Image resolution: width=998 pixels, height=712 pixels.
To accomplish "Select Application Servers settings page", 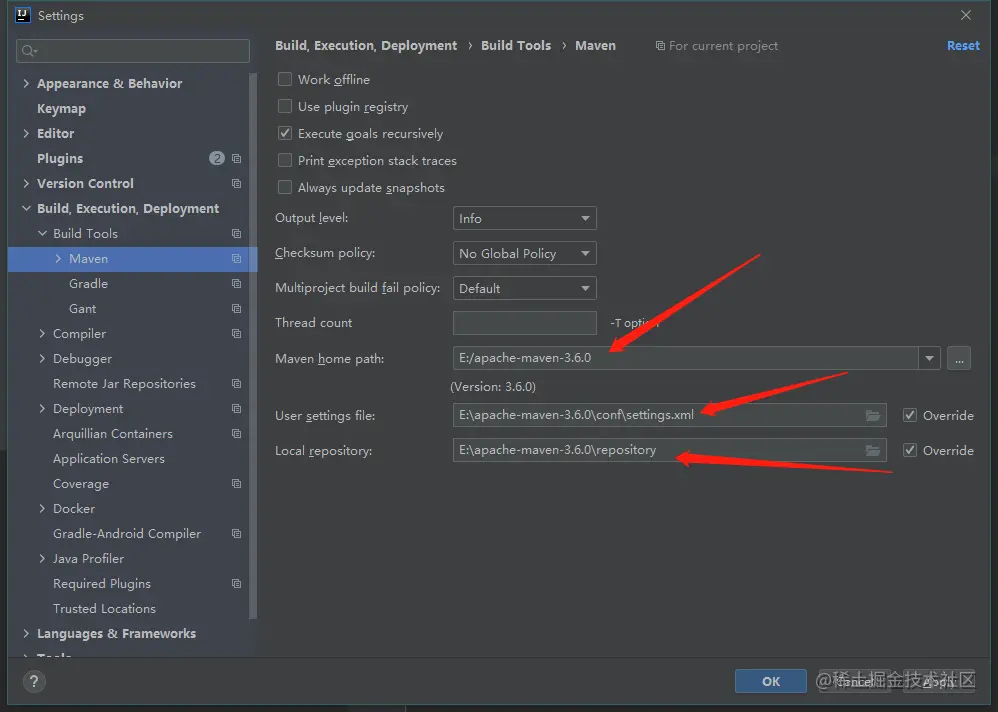I will click(109, 459).
